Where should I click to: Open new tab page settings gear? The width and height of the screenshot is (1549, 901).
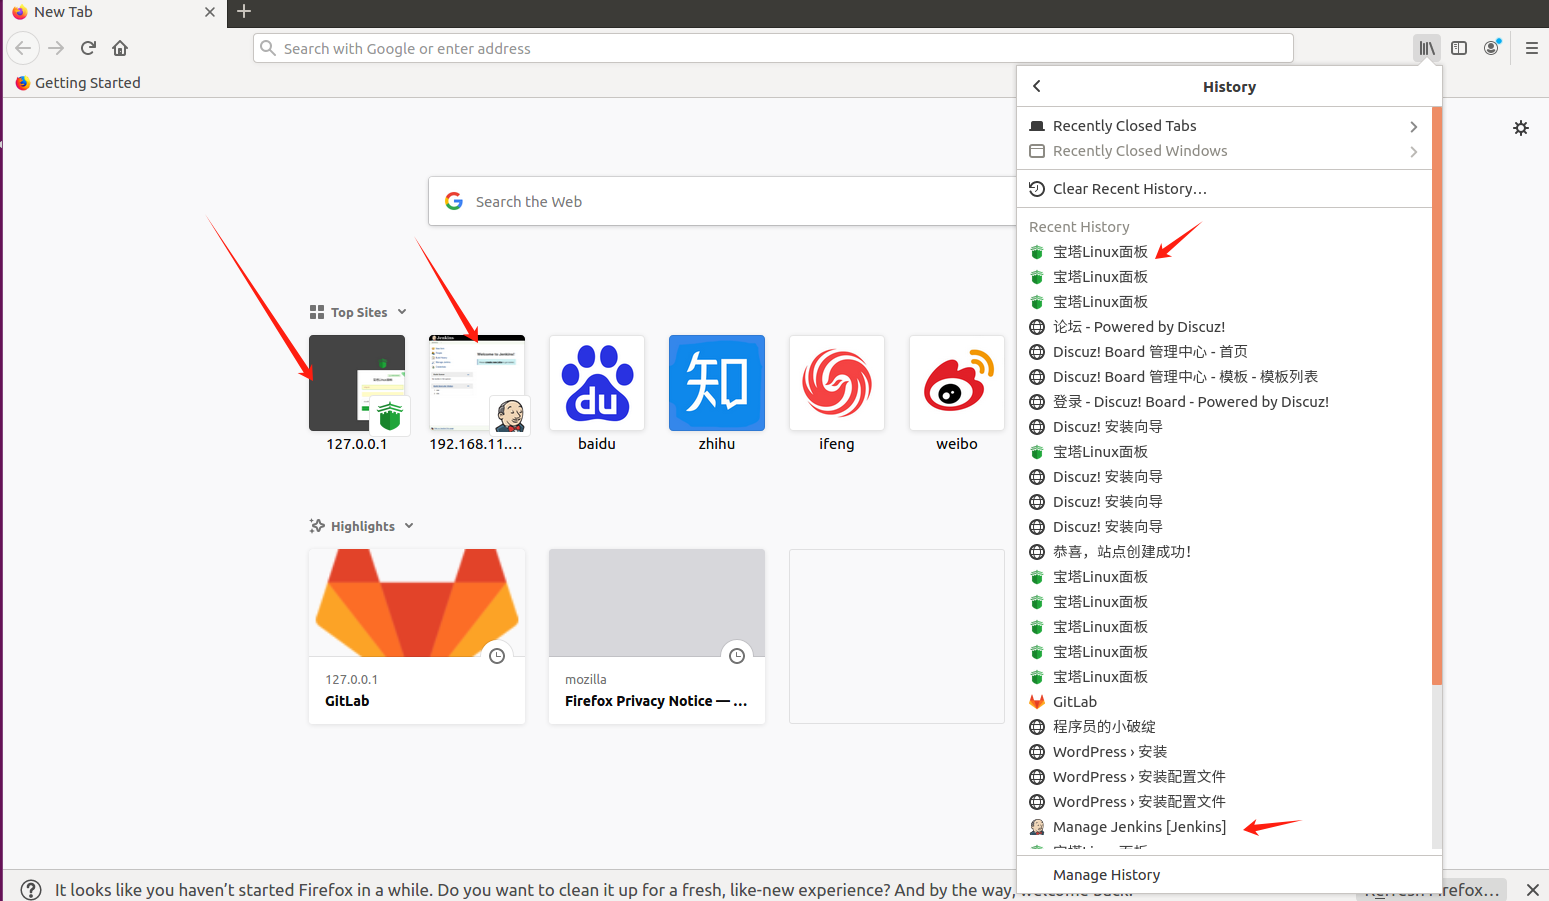1521,128
